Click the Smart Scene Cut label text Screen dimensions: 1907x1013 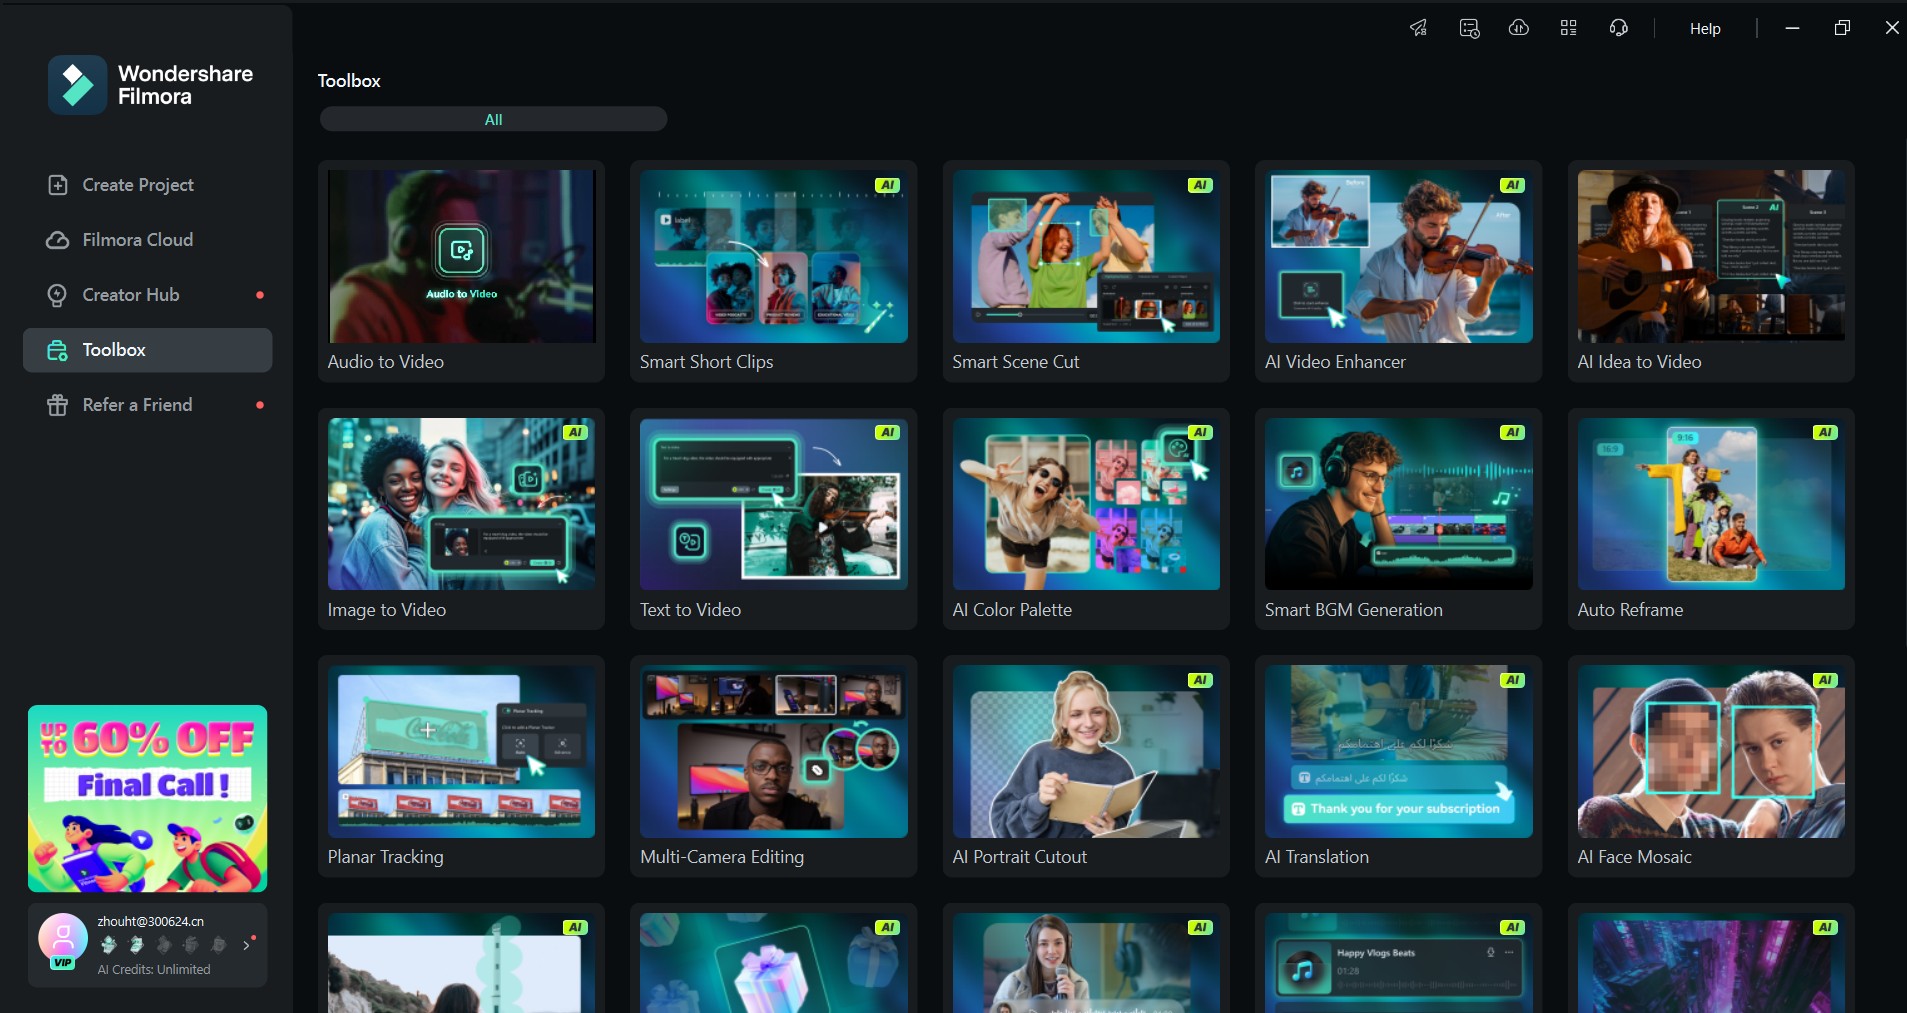coord(1016,362)
